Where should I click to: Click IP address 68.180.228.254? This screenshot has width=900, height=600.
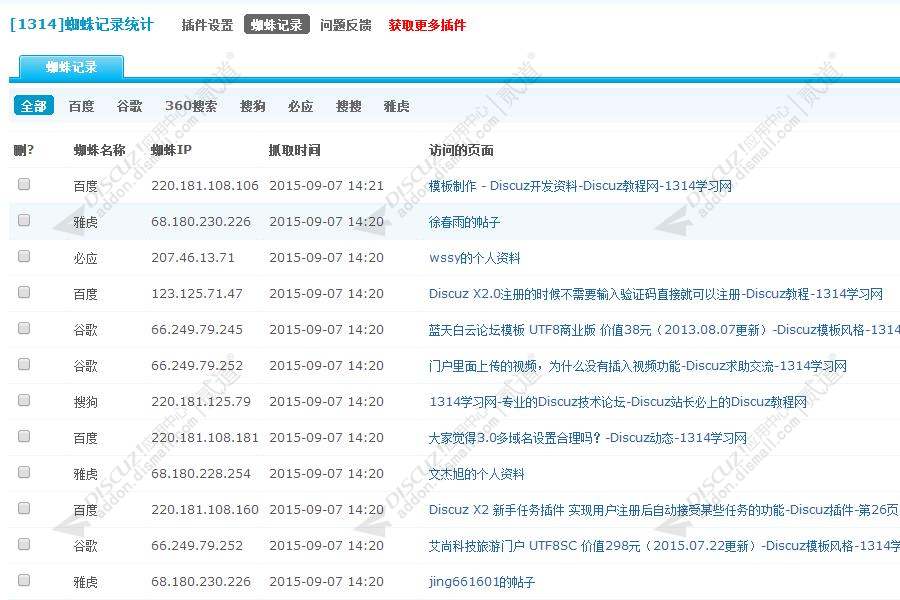point(201,474)
